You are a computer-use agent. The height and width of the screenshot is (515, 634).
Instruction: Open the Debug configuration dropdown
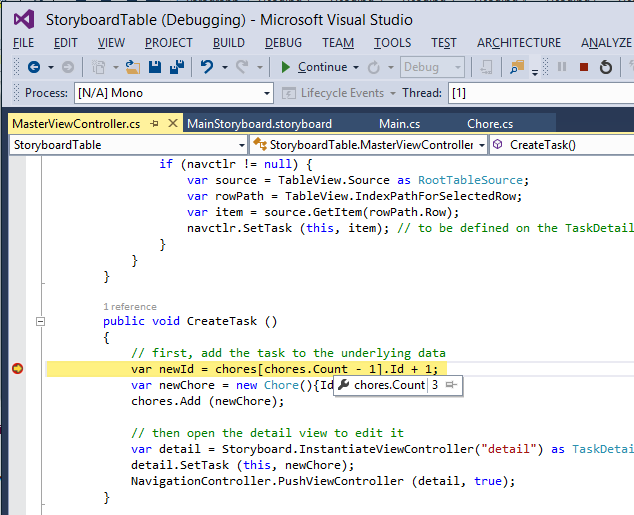click(x=432, y=67)
